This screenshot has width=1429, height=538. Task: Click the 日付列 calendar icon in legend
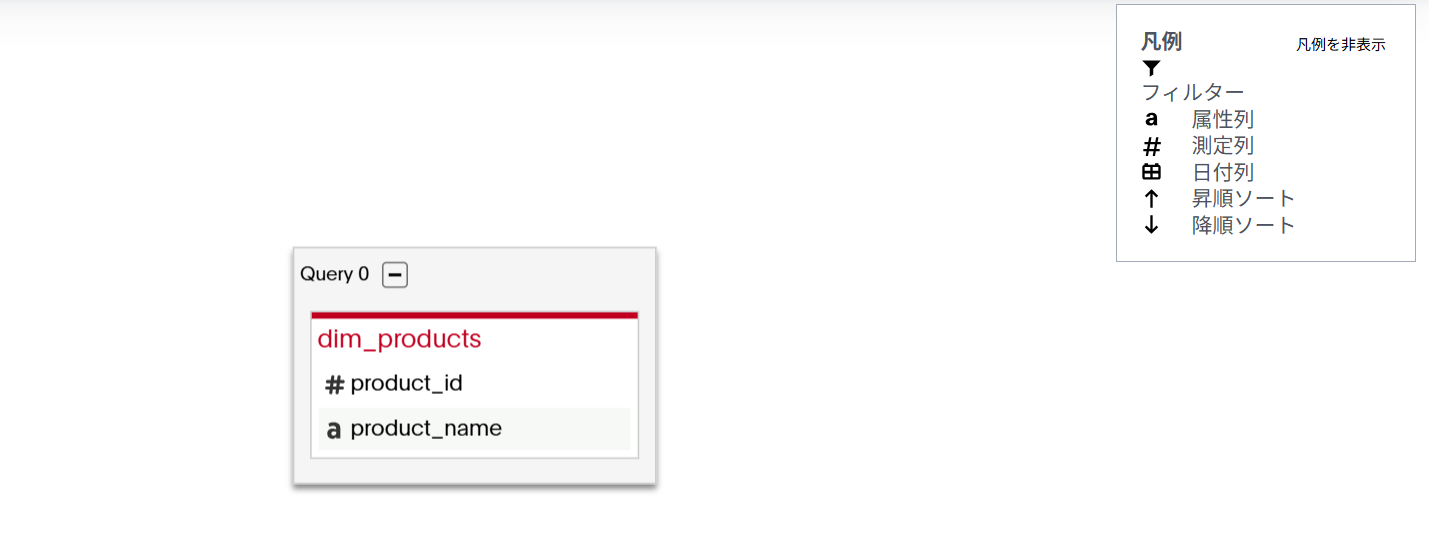(1151, 172)
